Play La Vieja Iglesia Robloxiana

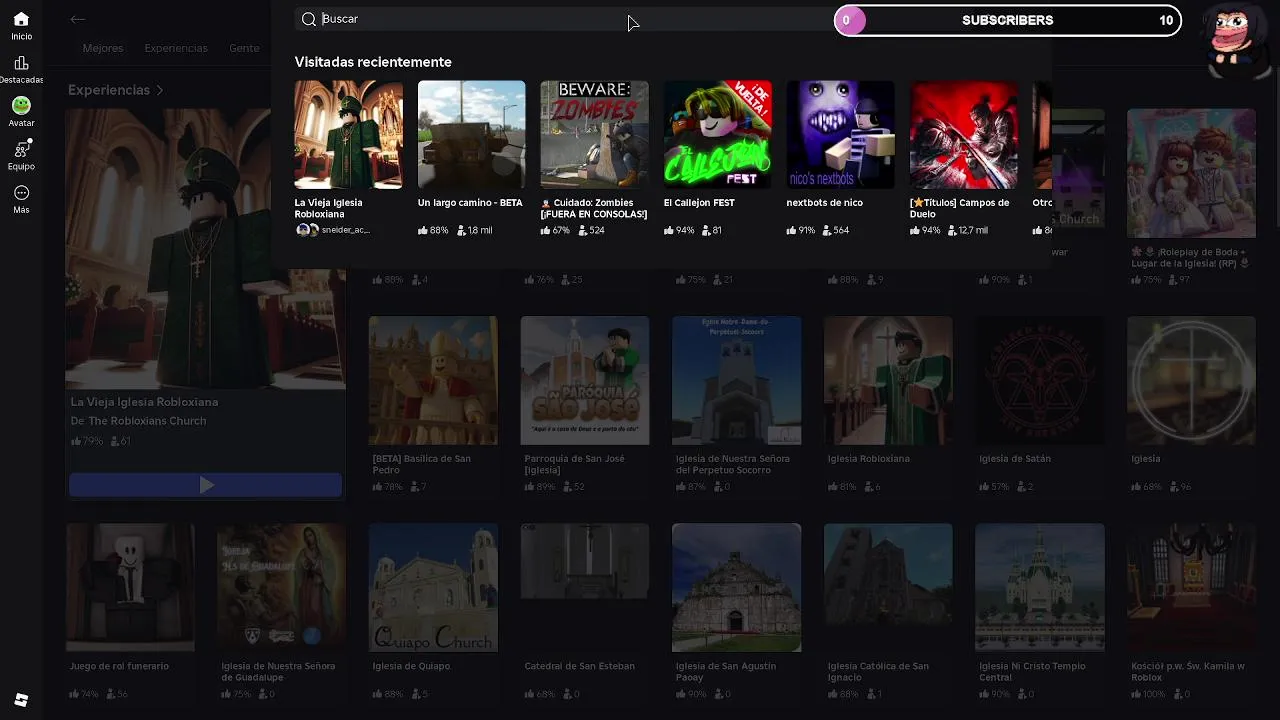click(x=205, y=485)
